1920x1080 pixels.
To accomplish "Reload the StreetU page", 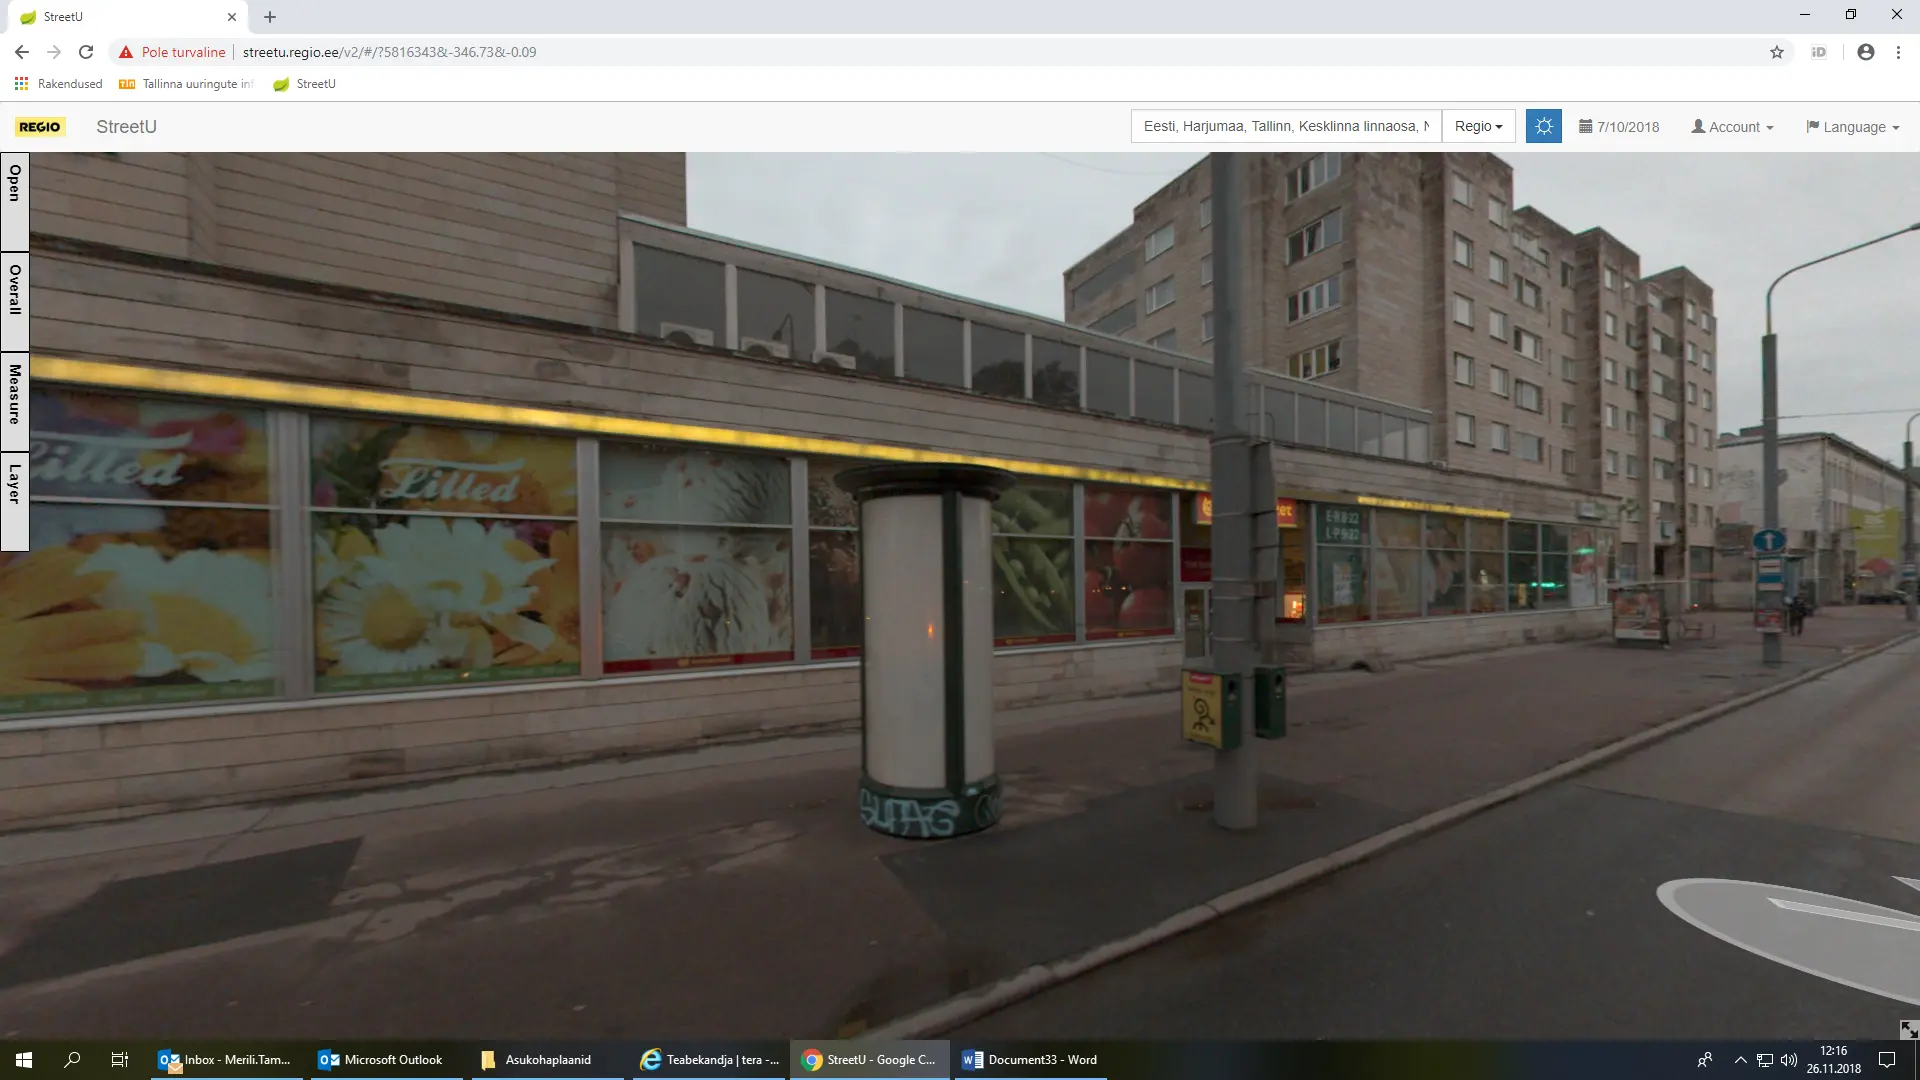I will [86, 52].
